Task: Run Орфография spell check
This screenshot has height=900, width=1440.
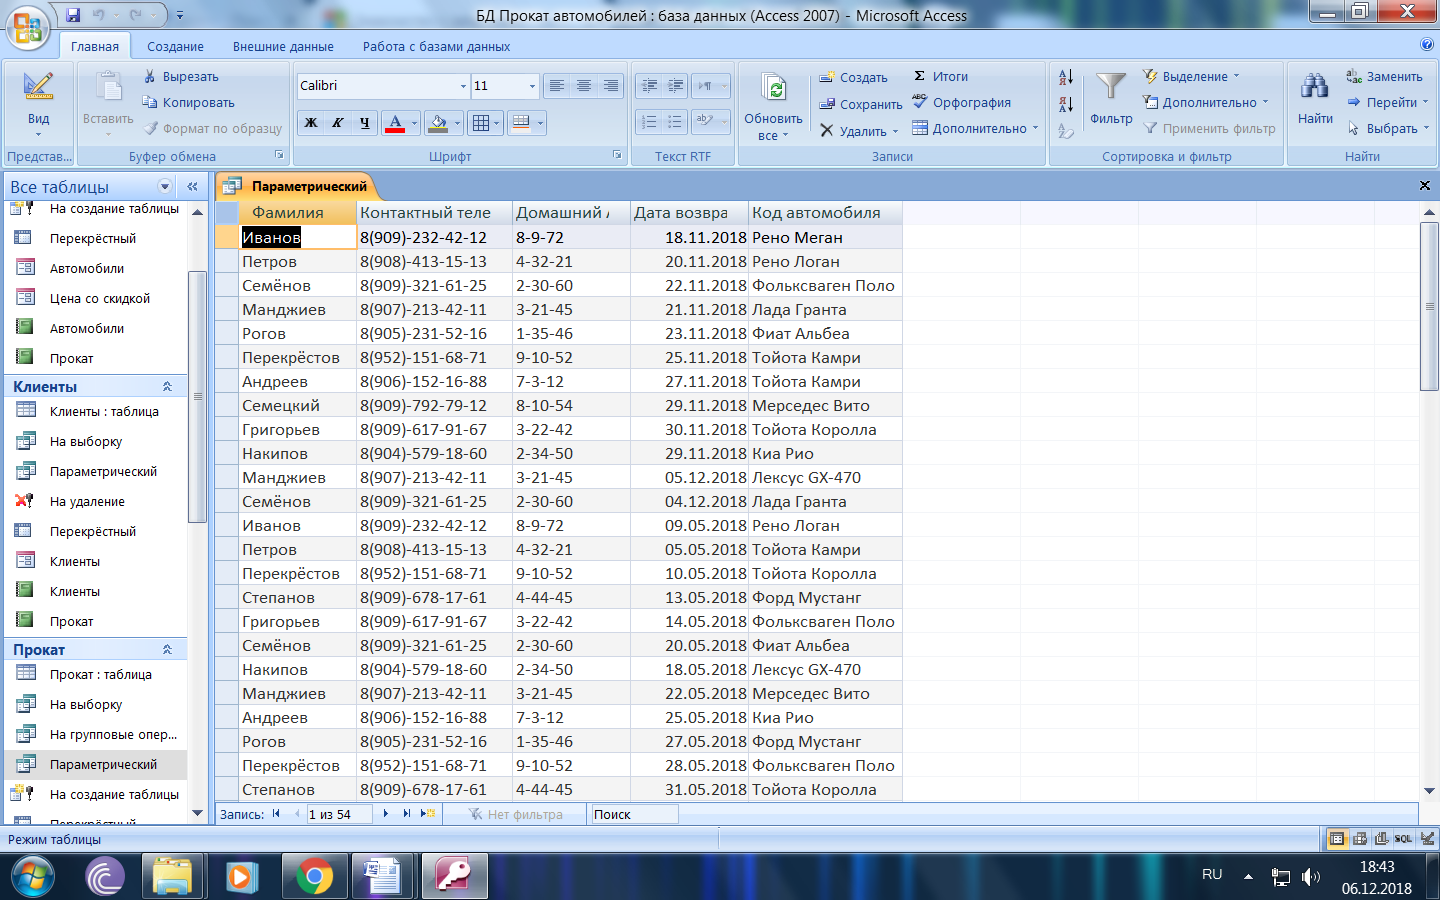Action: 961,102
